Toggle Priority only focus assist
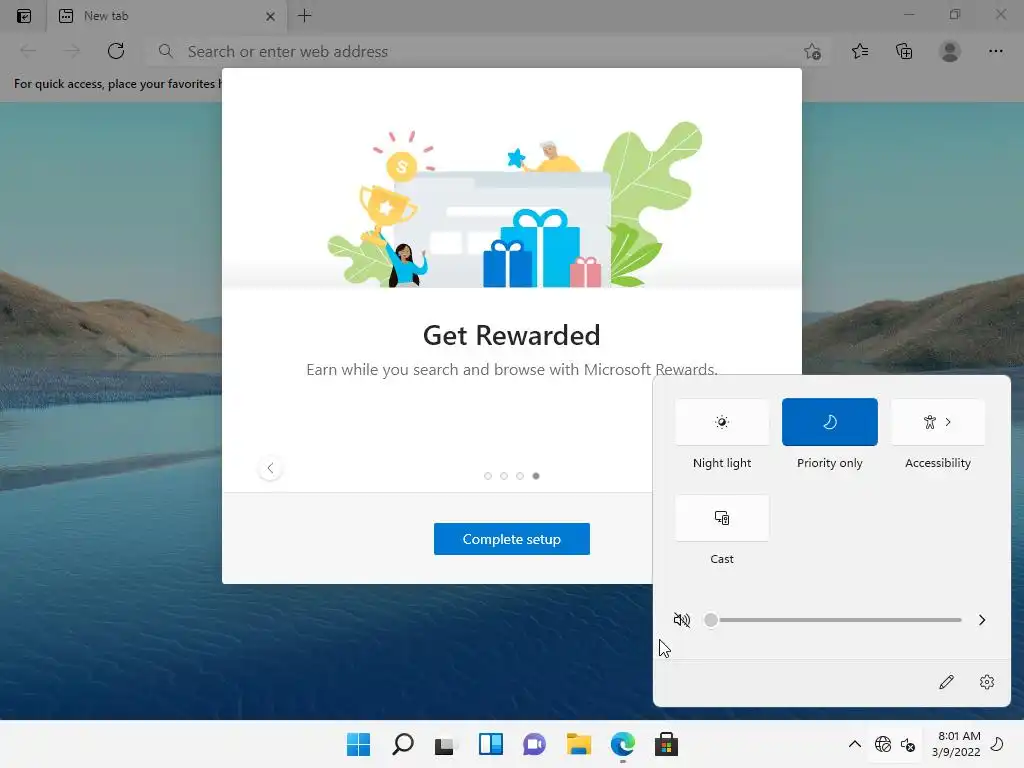The image size is (1024, 768). [x=829, y=422]
